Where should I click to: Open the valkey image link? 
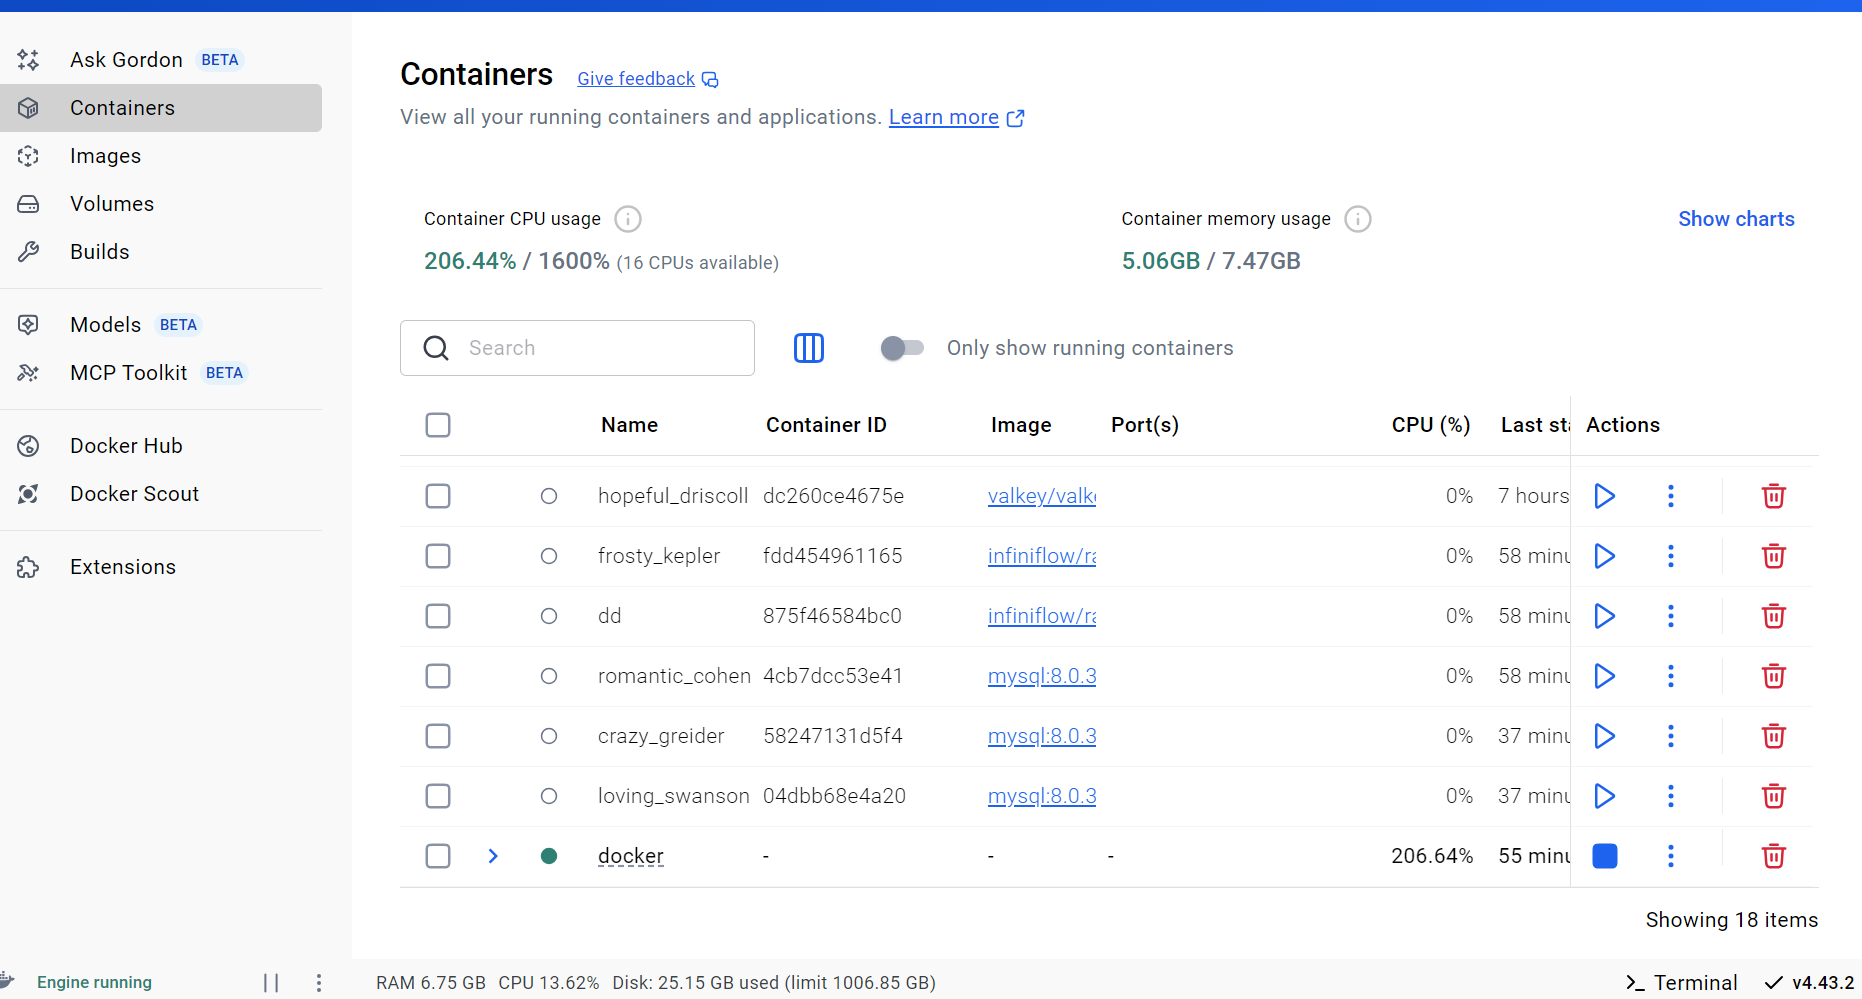coord(1042,496)
